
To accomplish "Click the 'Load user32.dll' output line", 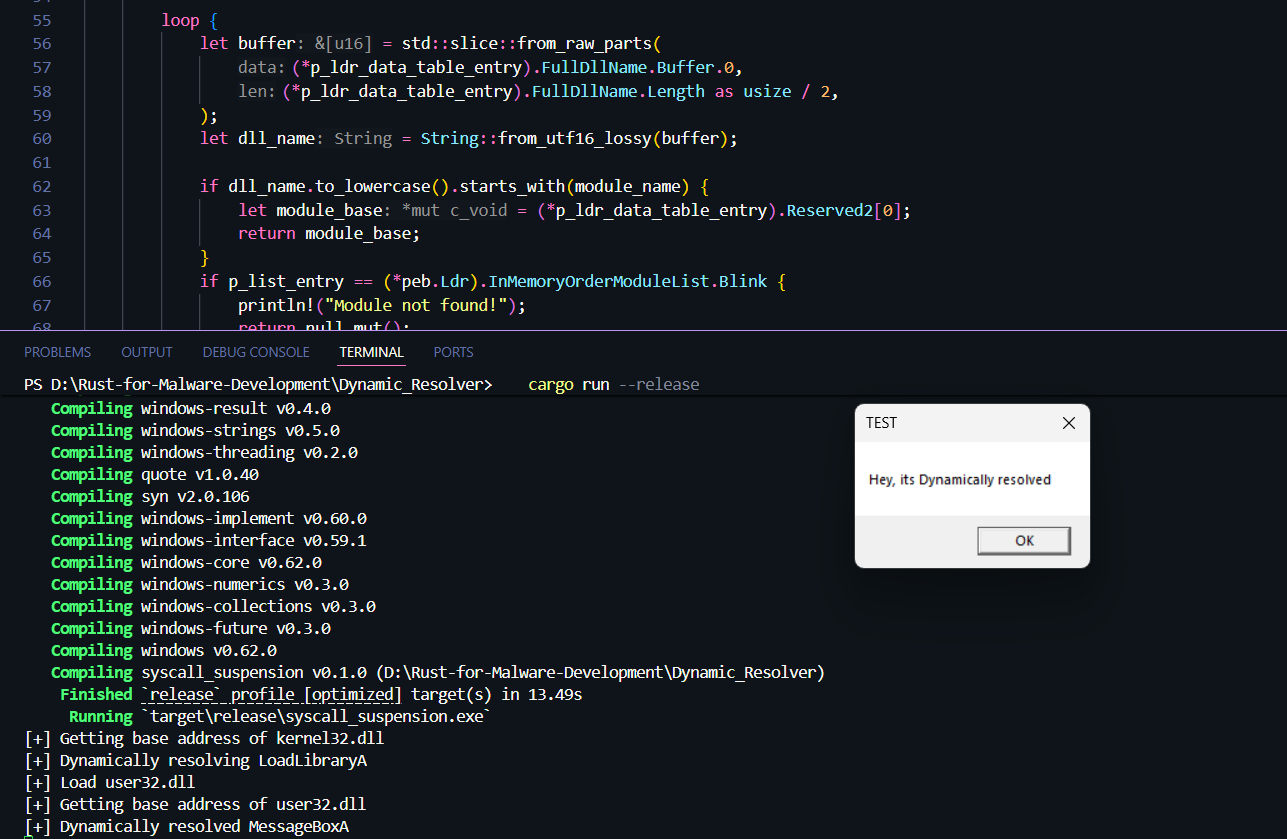I will [110, 782].
